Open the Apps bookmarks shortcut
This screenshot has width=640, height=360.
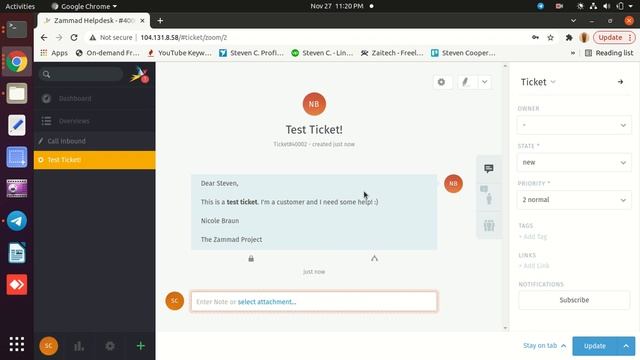54,53
